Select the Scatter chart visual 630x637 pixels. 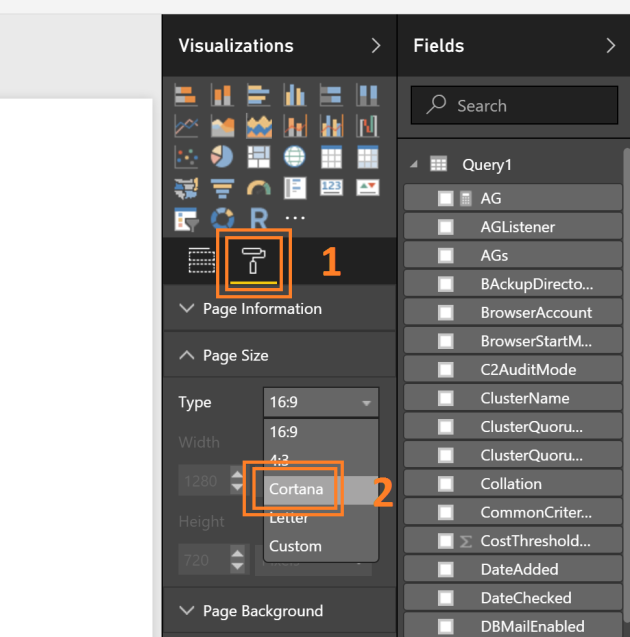click(x=186, y=157)
